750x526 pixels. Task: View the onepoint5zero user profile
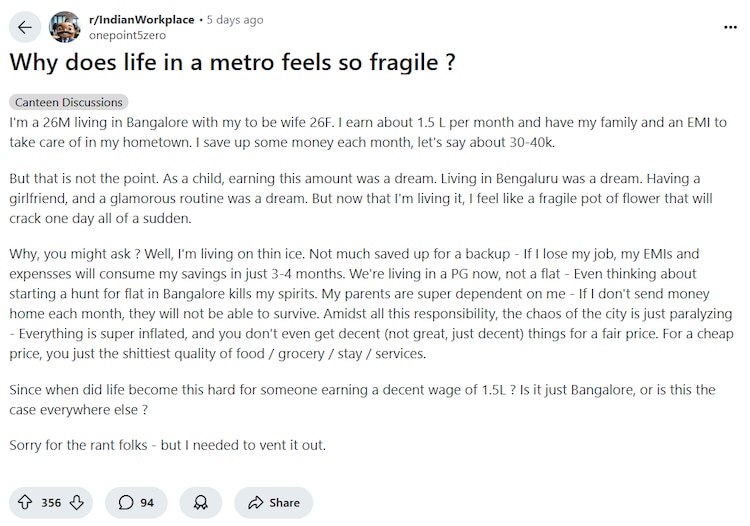click(x=127, y=35)
